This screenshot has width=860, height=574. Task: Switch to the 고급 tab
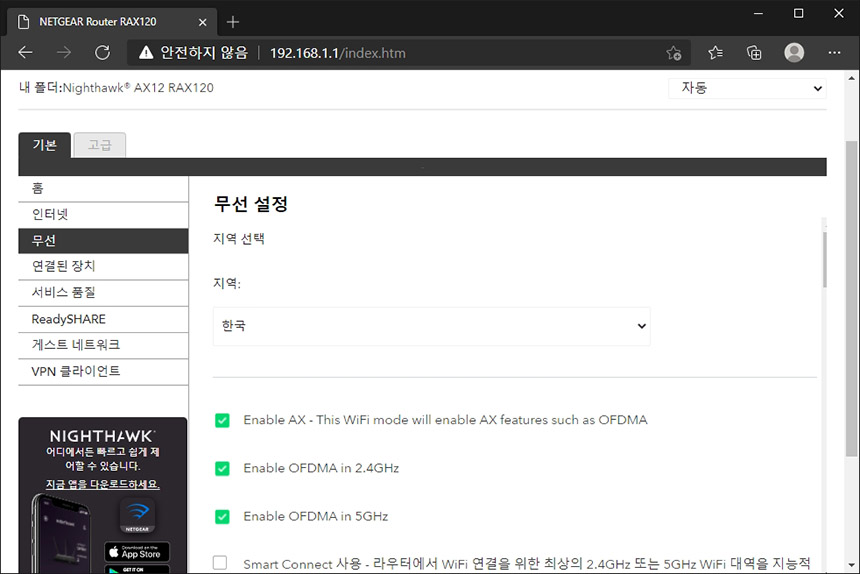coord(100,145)
